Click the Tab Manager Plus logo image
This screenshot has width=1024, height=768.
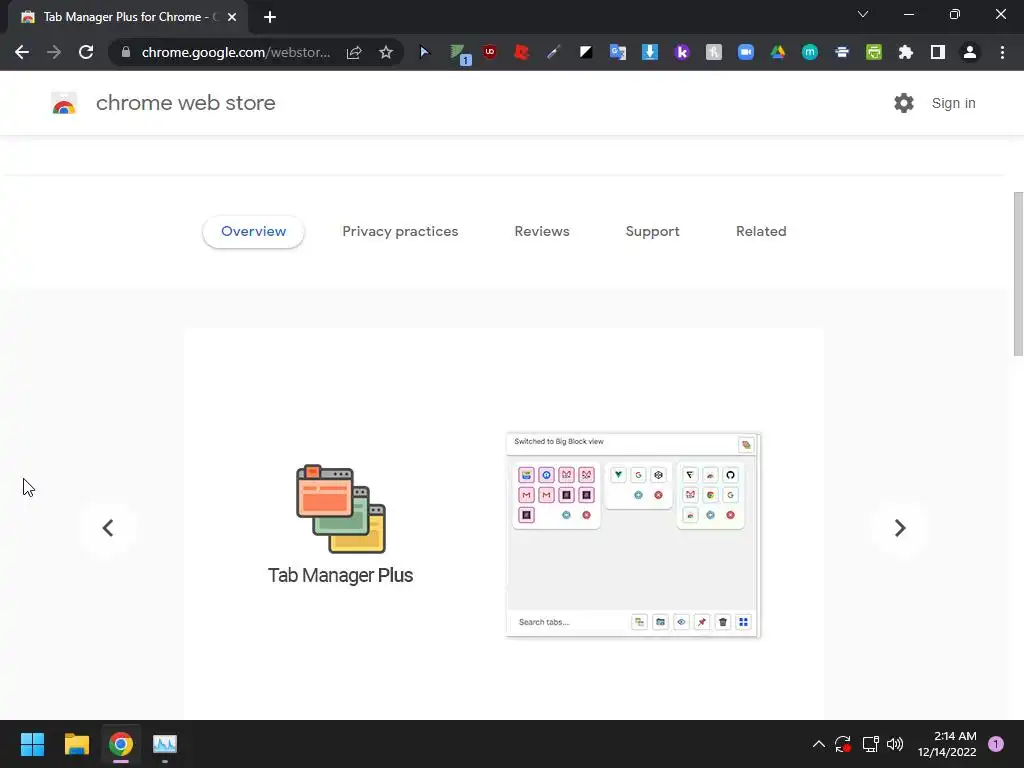341,509
